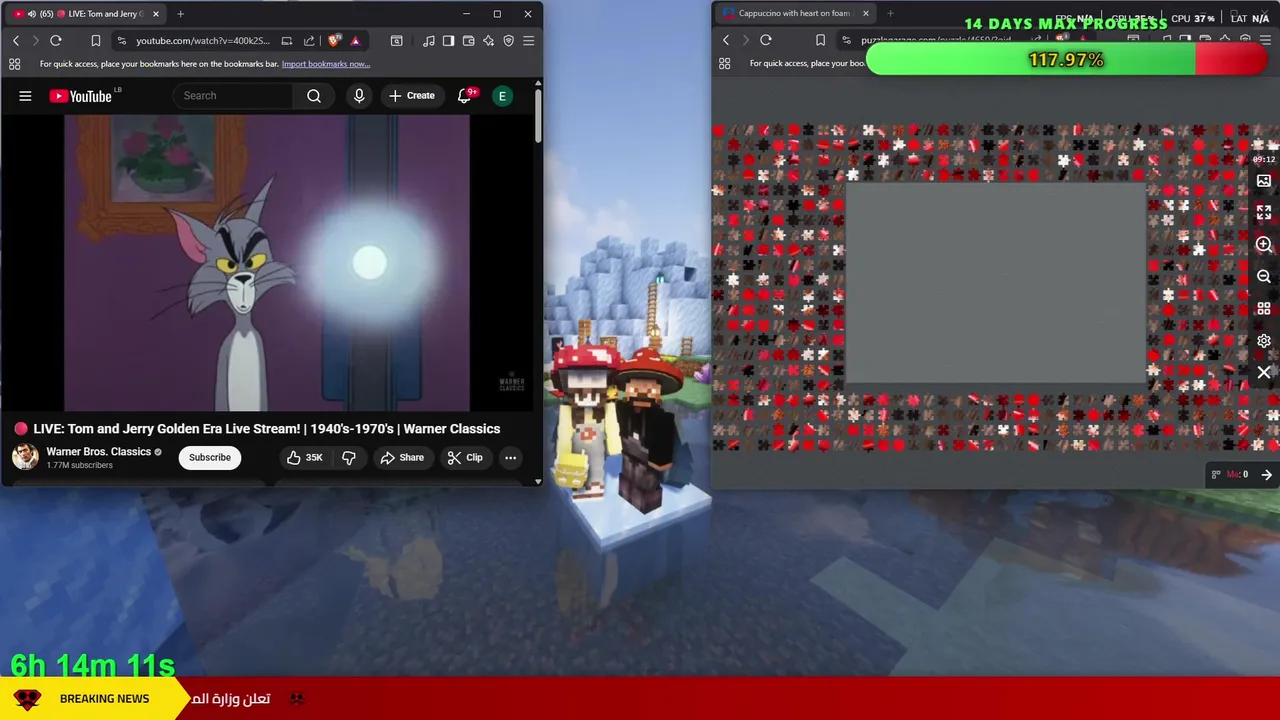Select the LIVE: Tom and Jerry tab
This screenshot has height=720, width=1280.
[x=88, y=14]
